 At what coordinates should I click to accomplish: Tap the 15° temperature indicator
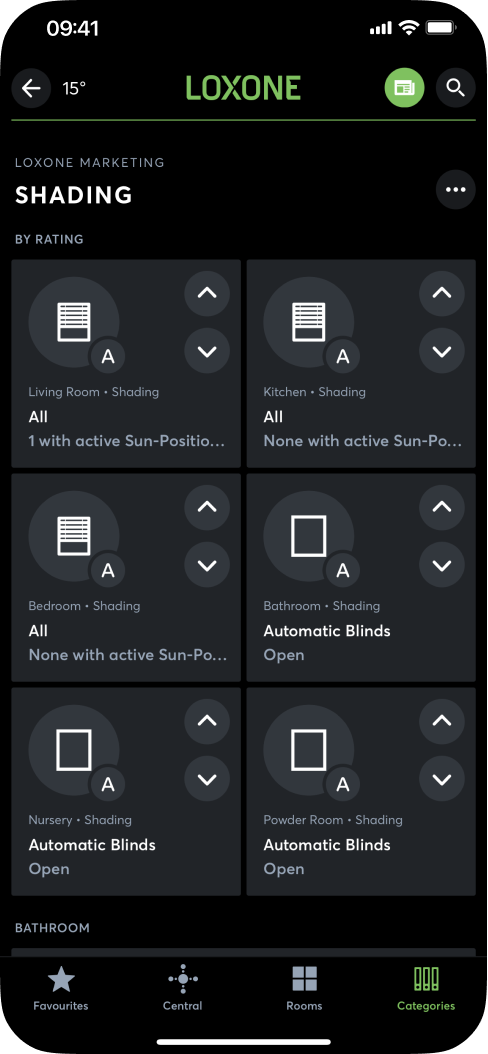(74, 88)
